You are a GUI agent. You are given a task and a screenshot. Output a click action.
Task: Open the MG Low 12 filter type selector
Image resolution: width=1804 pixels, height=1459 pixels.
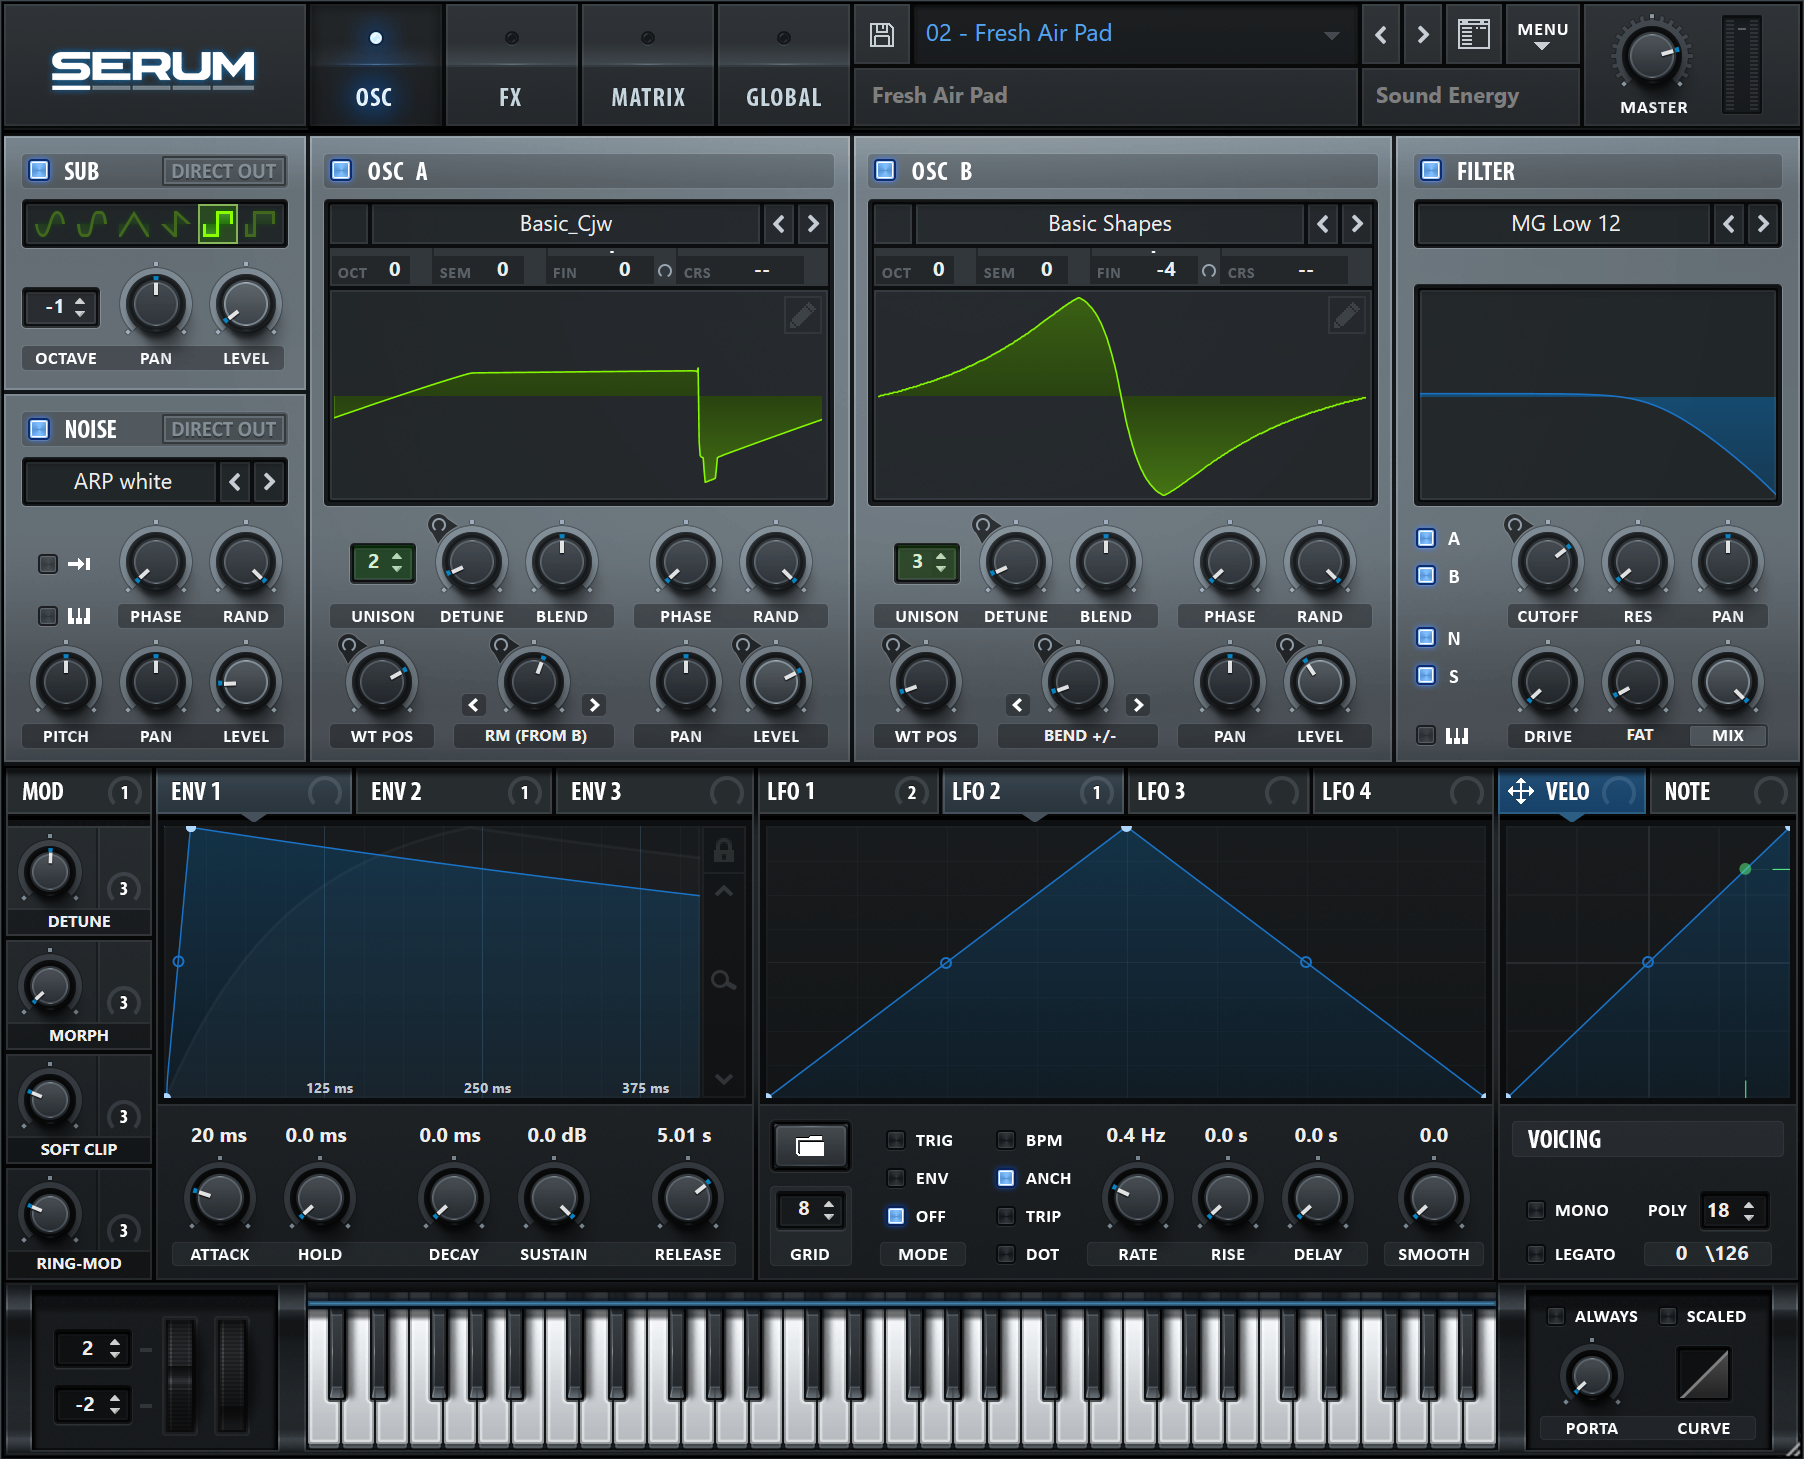pos(1564,224)
